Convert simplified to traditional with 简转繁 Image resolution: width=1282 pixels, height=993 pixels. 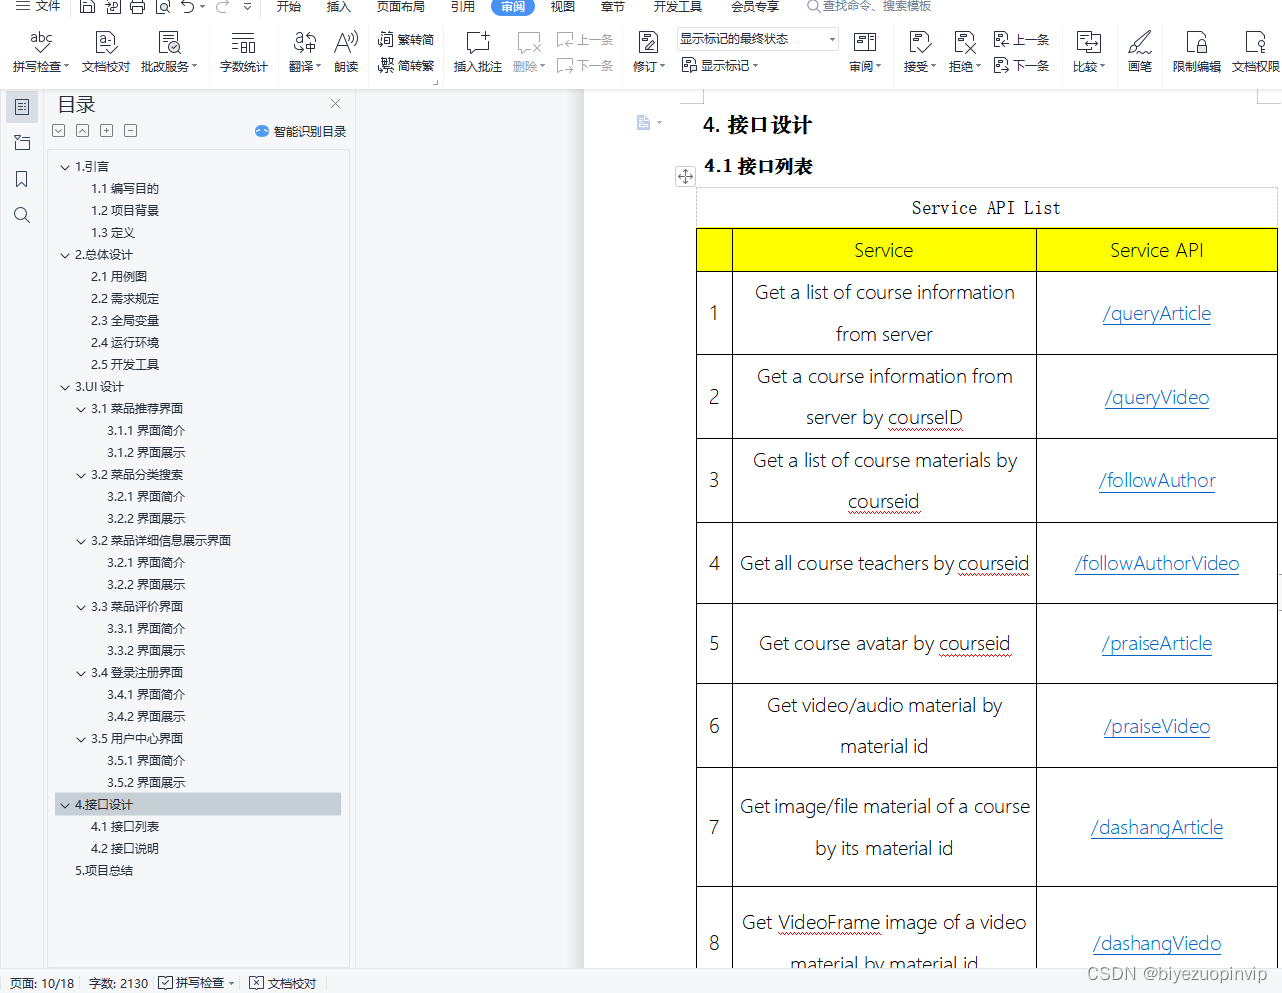[x=406, y=66]
